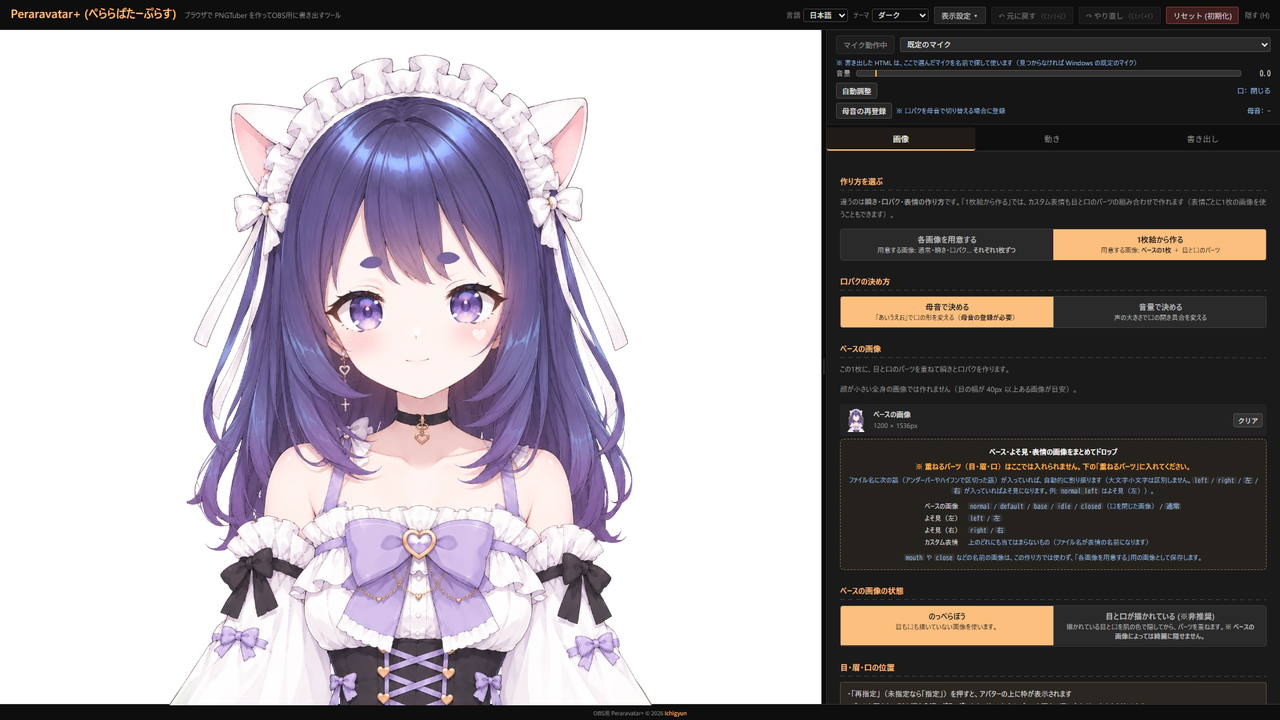Switch to the 画像 tab
Screen dimensions: 1280x720
(x=901, y=139)
